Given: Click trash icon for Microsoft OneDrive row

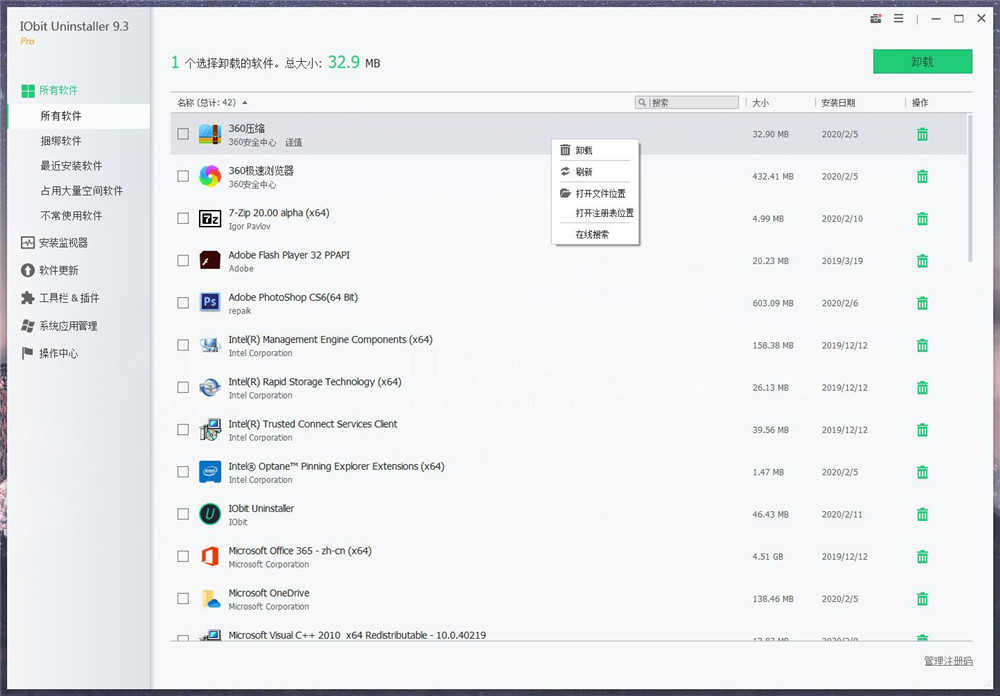Looking at the screenshot, I should click(x=922, y=598).
